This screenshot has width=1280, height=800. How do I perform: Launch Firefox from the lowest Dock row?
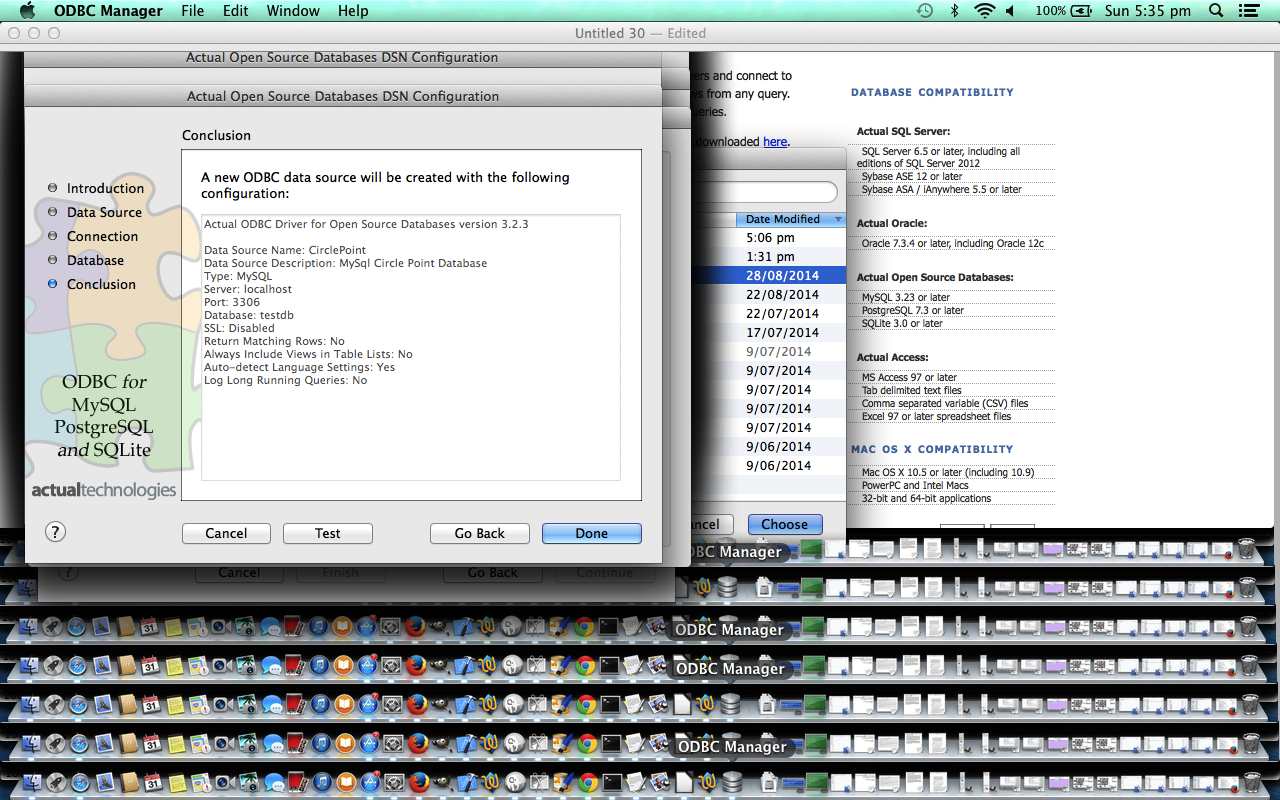coord(419,782)
